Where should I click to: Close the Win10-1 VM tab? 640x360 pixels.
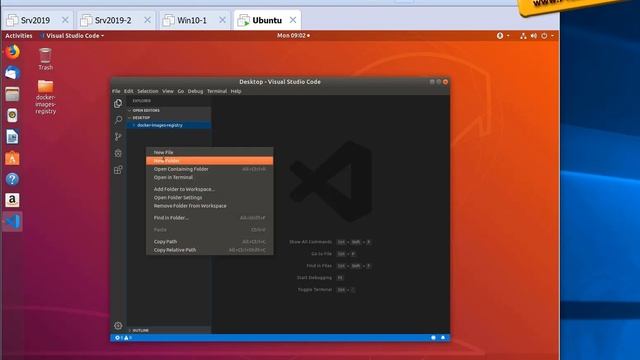pos(222,20)
